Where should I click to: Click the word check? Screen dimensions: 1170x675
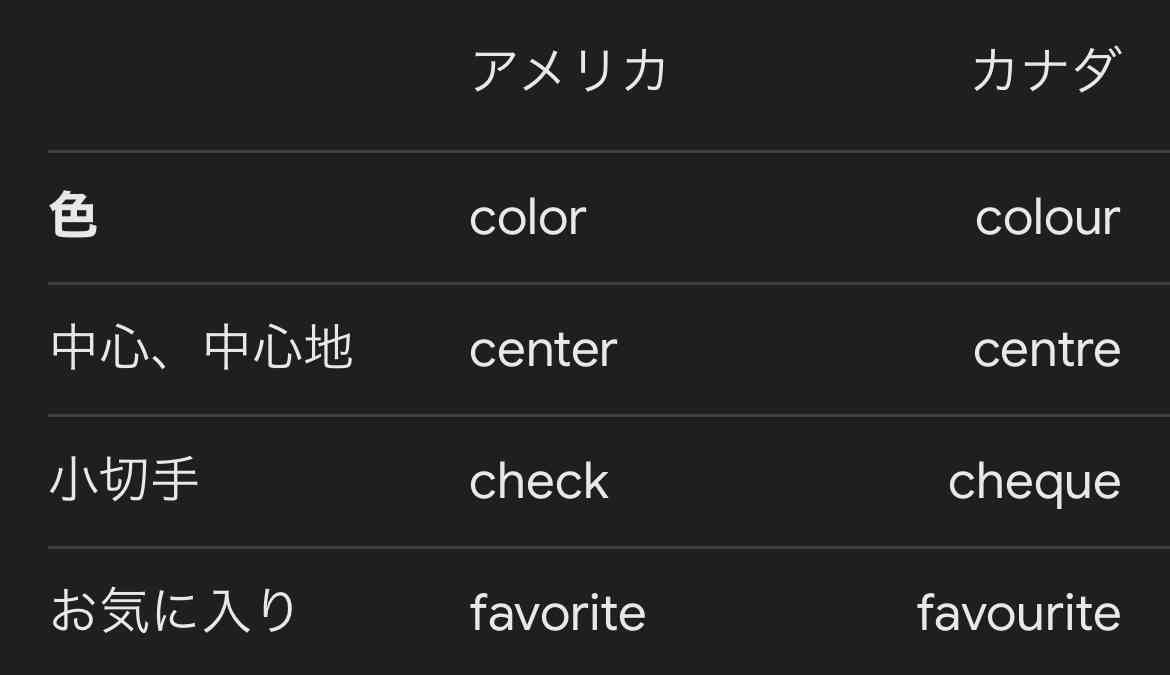click(539, 481)
